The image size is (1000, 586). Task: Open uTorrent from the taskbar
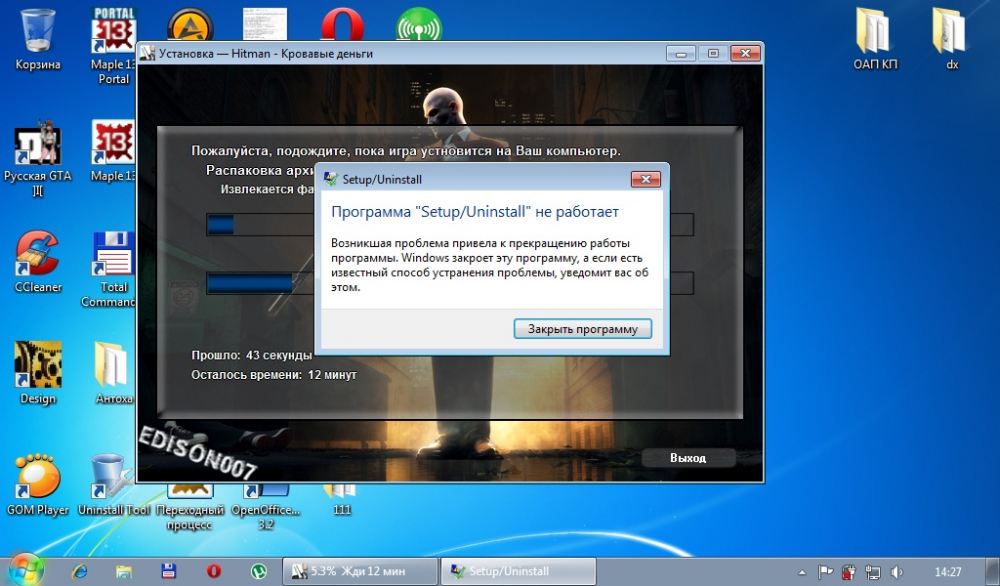coord(258,571)
